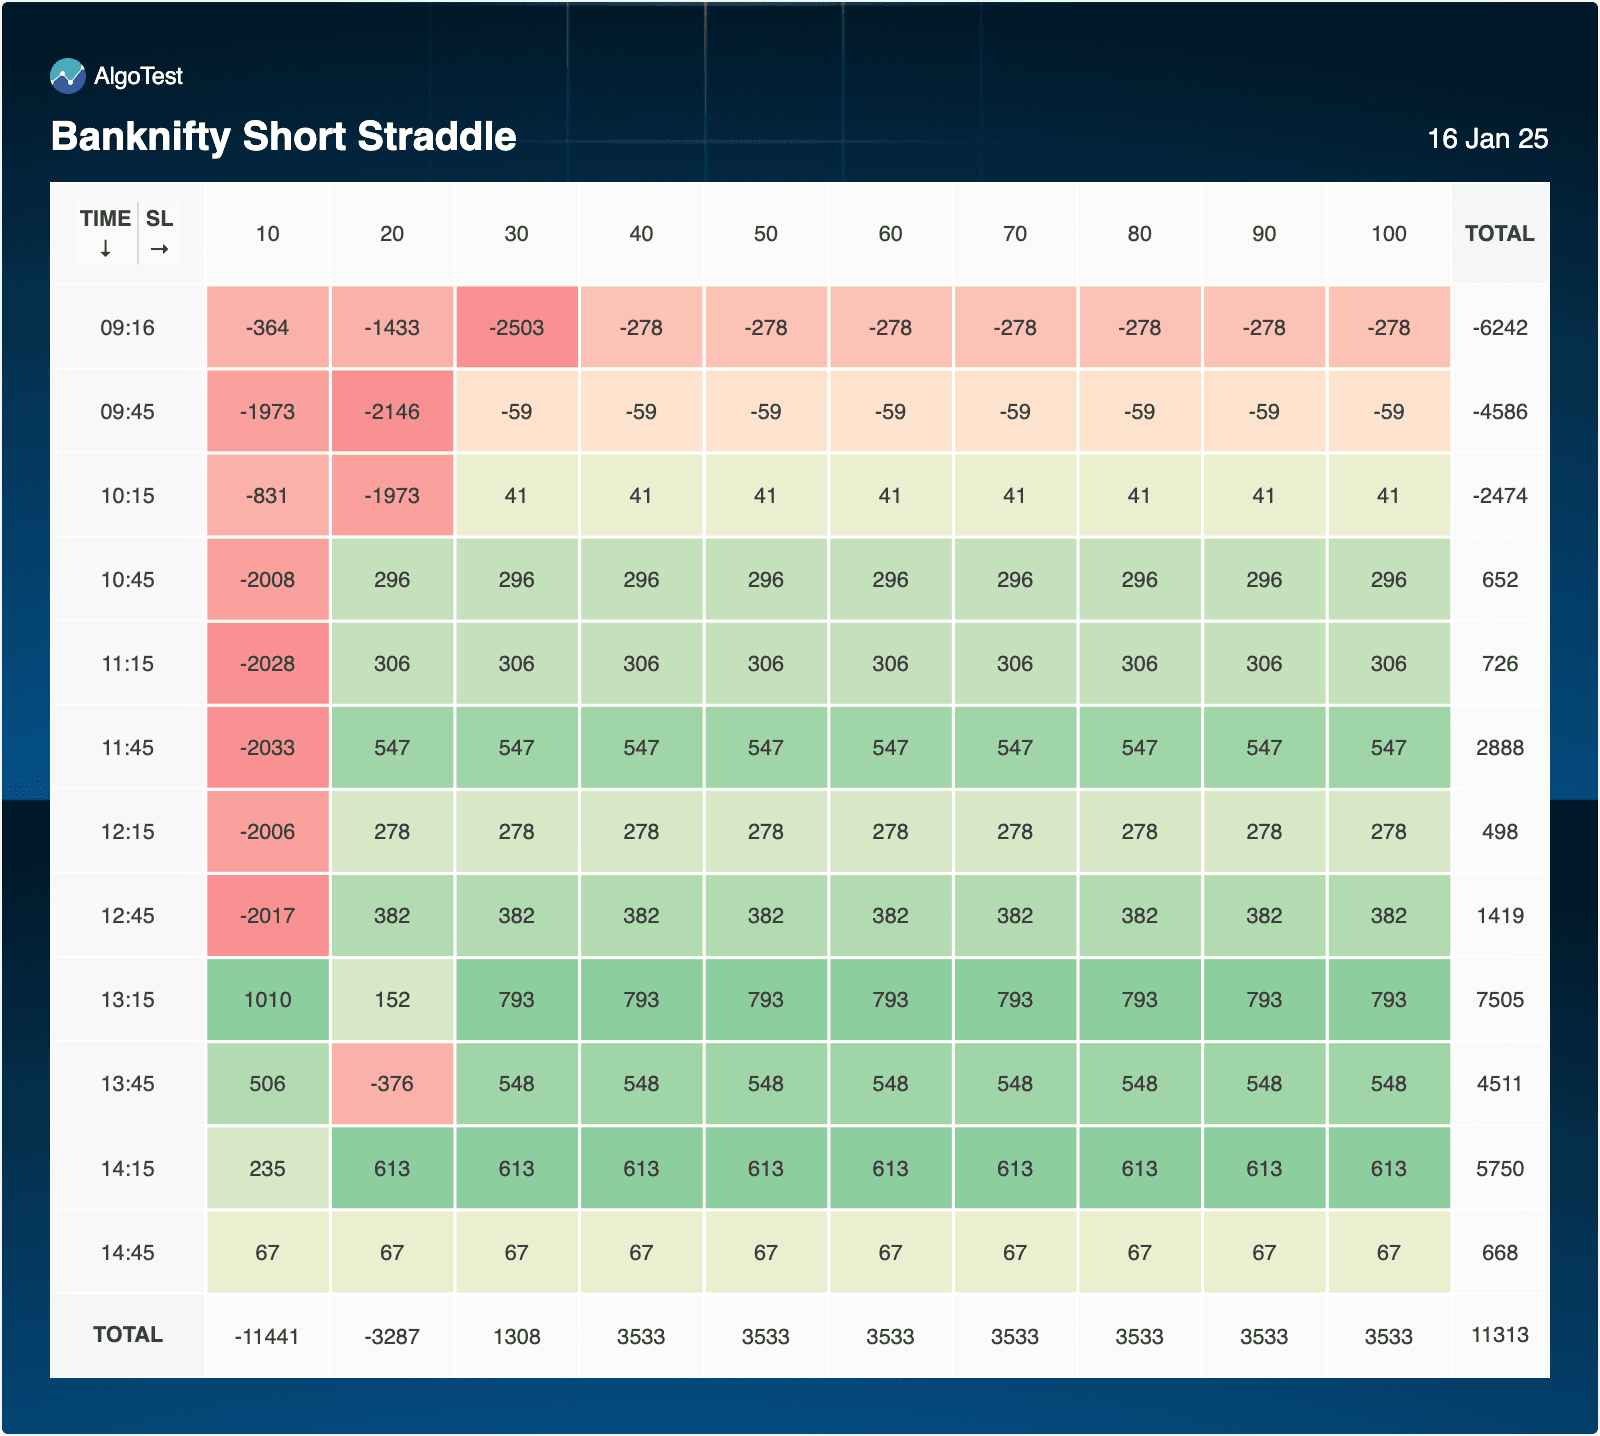Click the 16 Jan 25 date label

pos(1487,139)
